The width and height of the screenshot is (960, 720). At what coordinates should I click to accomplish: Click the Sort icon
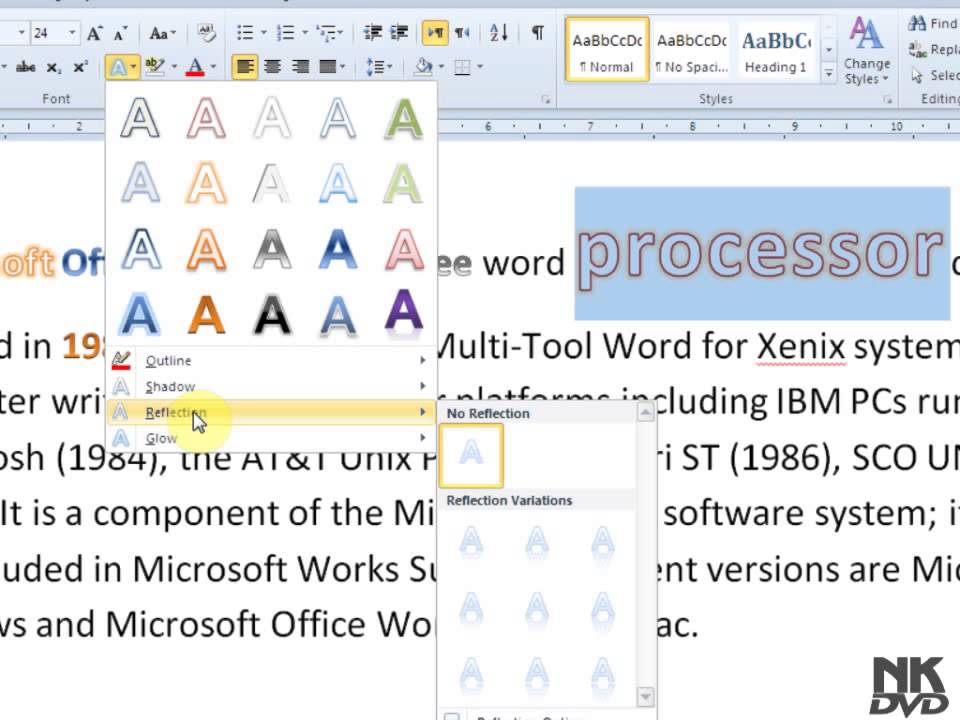coord(499,32)
